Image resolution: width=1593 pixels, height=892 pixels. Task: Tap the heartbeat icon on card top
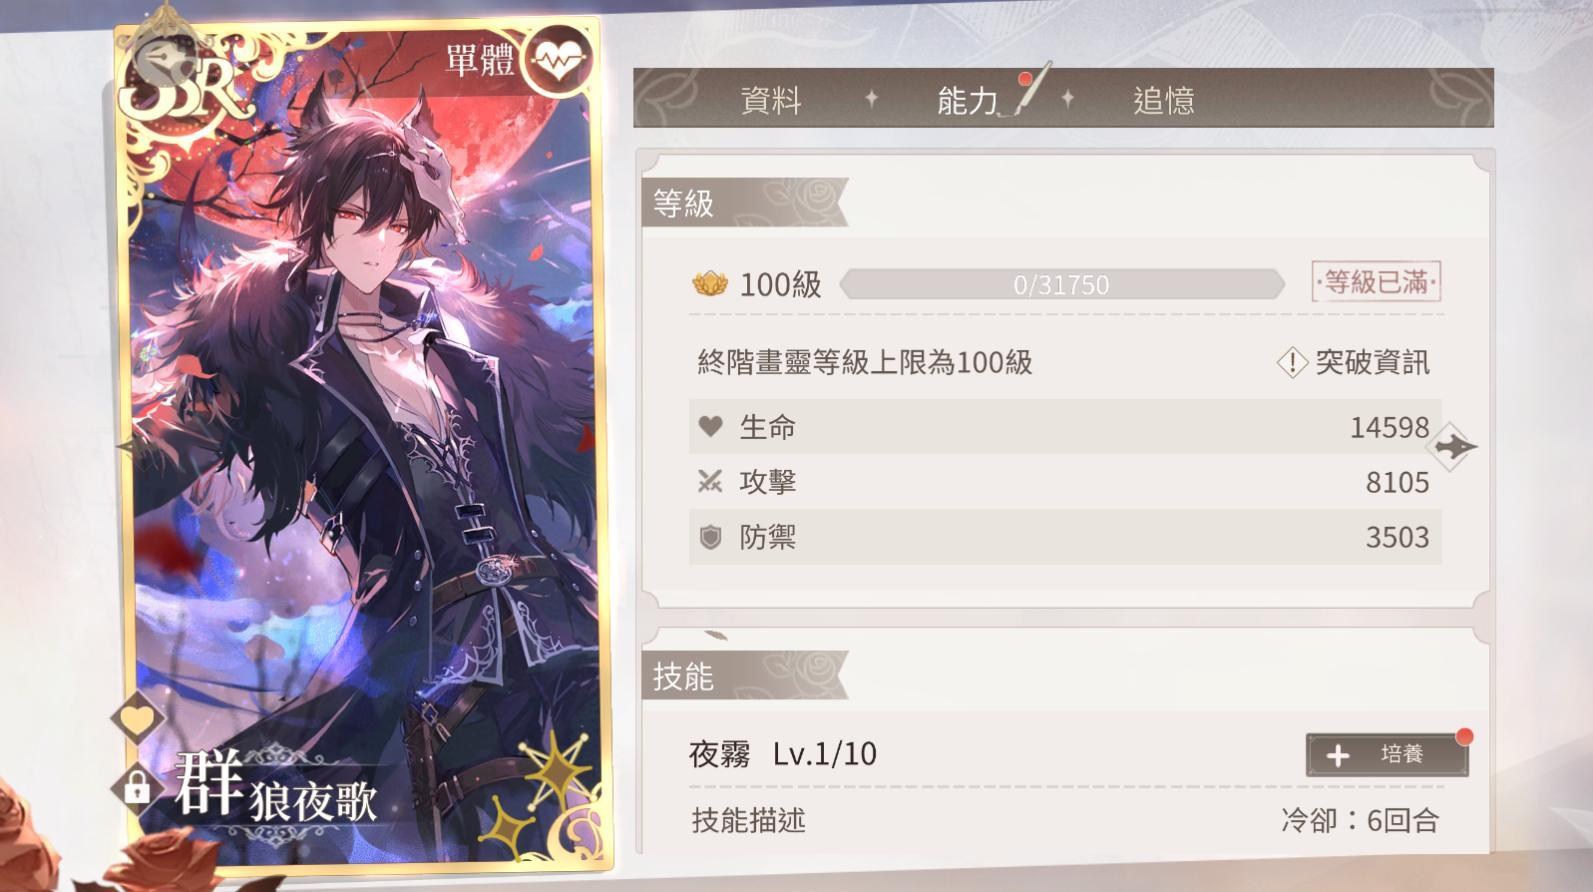(557, 61)
